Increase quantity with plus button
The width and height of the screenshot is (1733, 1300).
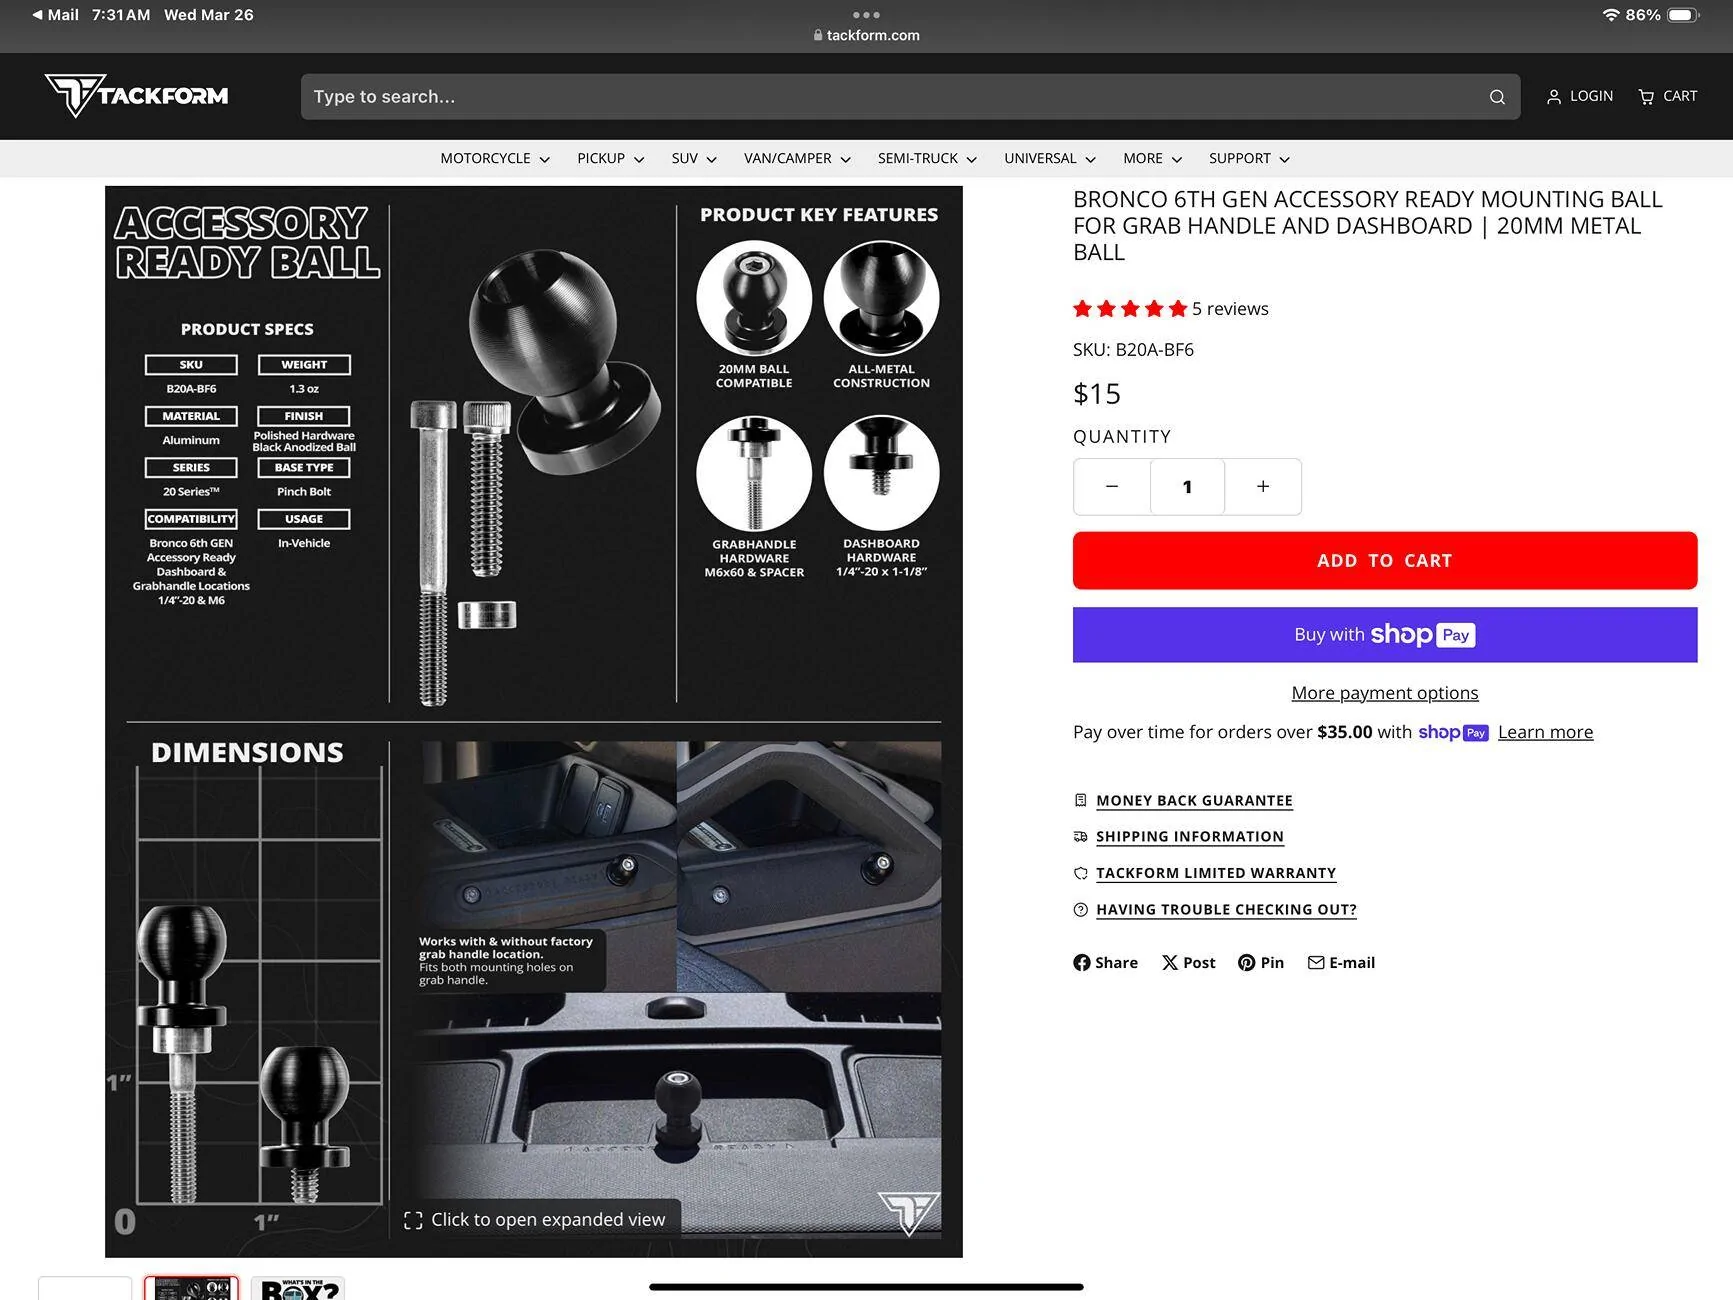pos(1263,487)
